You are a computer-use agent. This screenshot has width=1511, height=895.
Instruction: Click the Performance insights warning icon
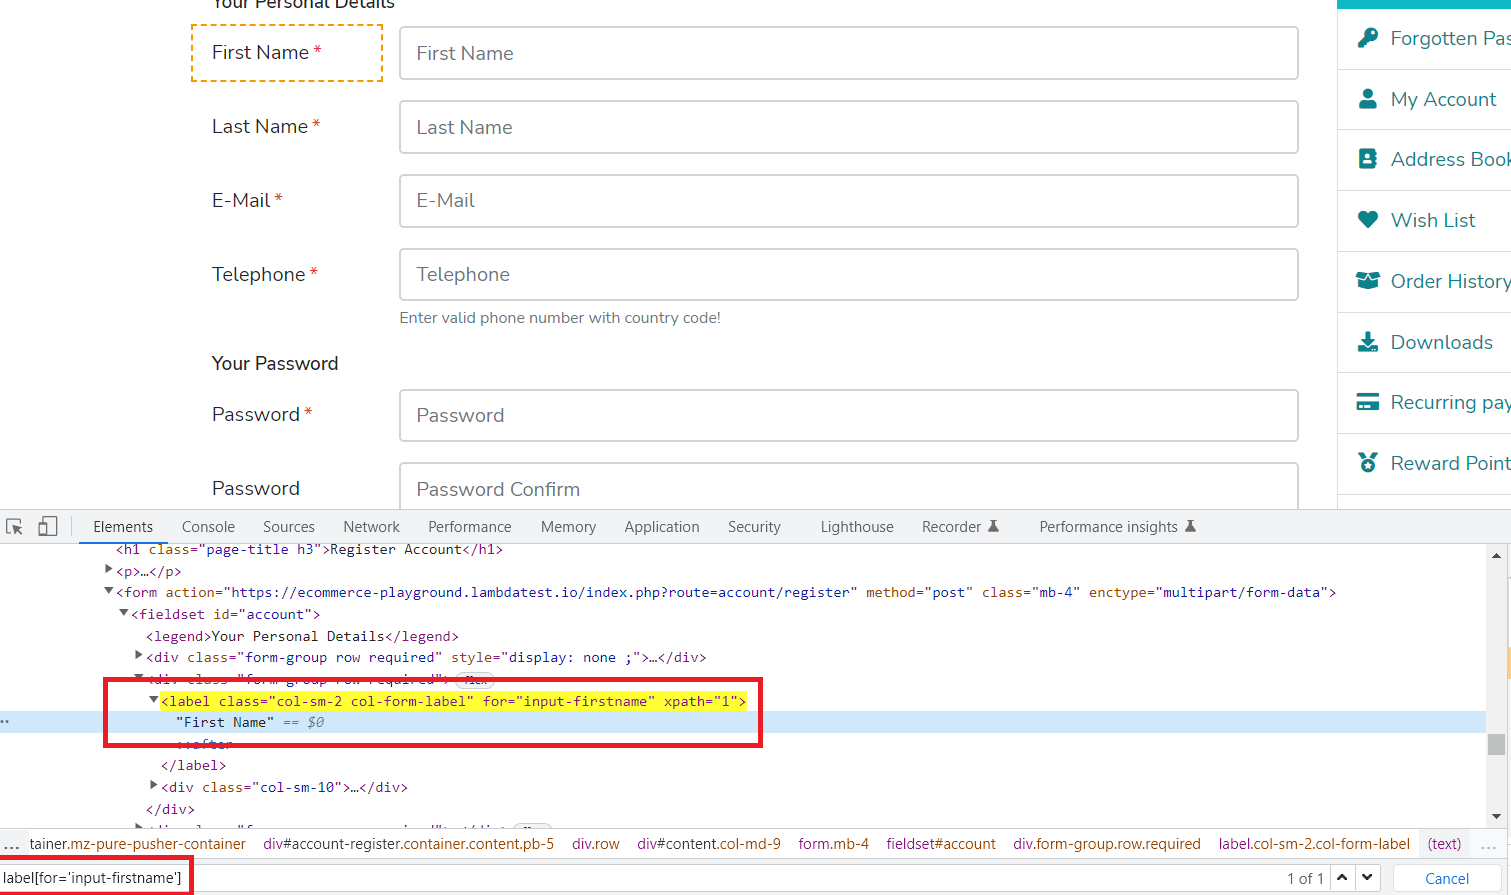click(x=1190, y=524)
